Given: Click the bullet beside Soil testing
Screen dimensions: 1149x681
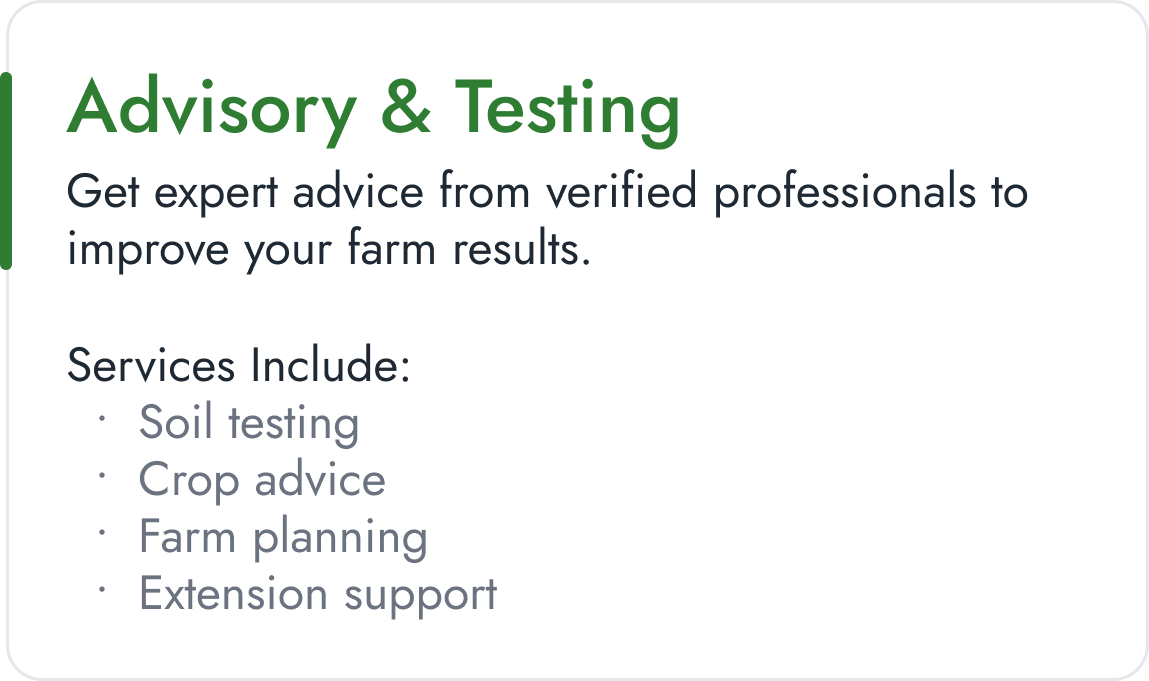Looking at the screenshot, I should tap(102, 419).
